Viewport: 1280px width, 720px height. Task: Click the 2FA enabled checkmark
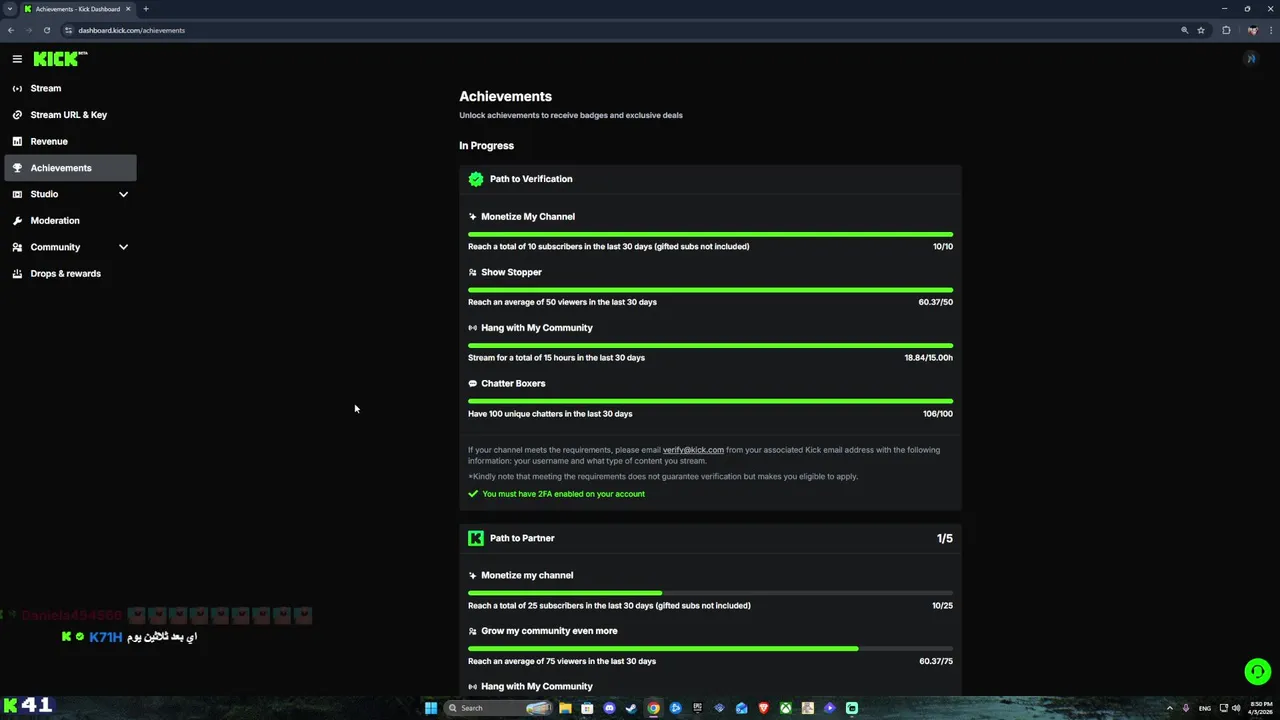[x=473, y=494]
